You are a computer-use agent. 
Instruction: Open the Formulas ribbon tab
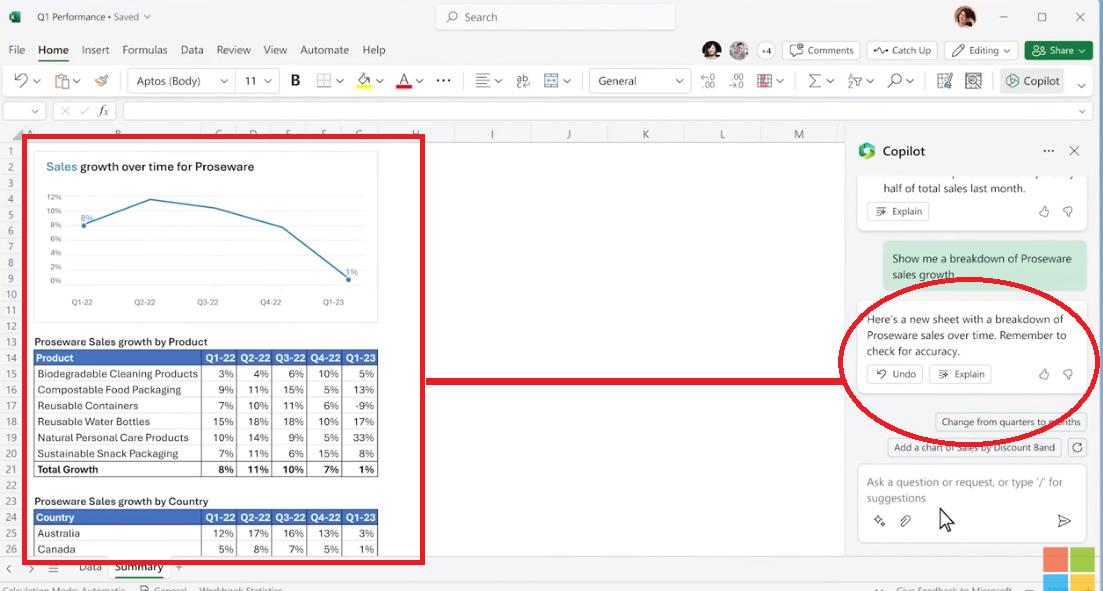coord(145,50)
